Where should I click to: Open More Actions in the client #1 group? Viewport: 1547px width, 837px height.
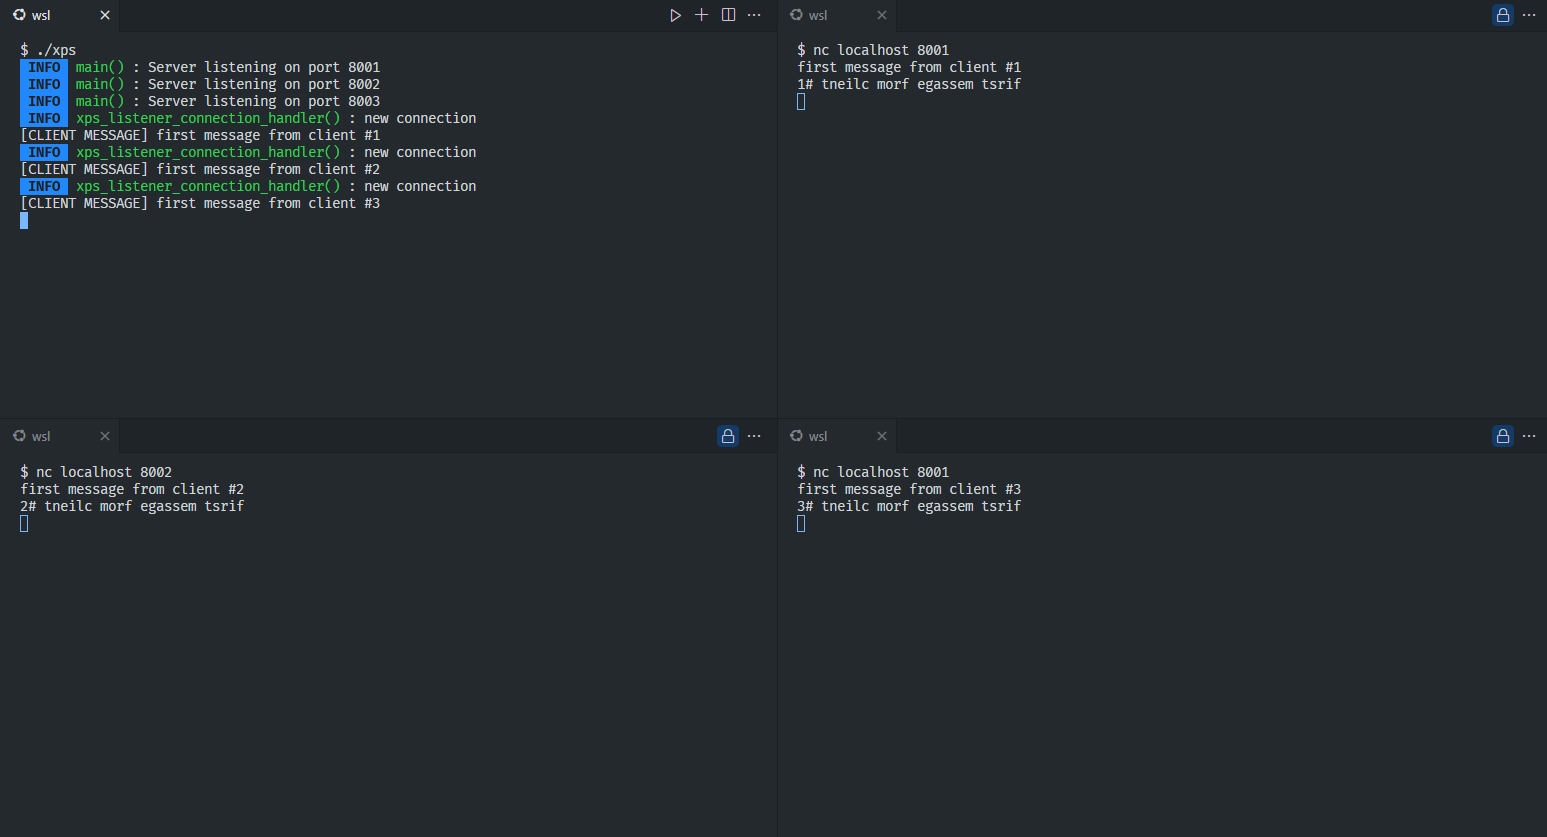click(1529, 15)
